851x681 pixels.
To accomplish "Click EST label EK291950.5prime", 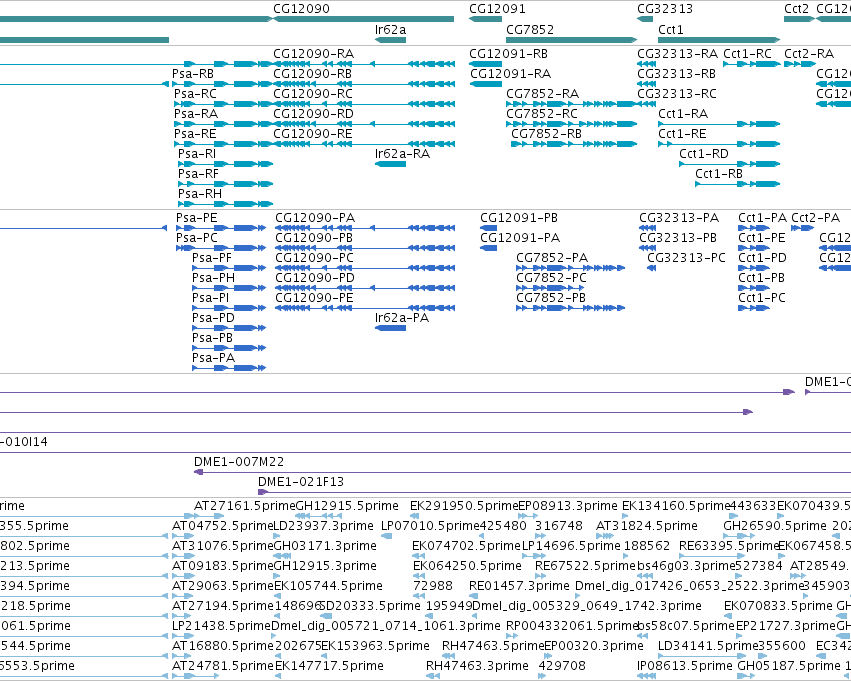I will coord(464,506).
